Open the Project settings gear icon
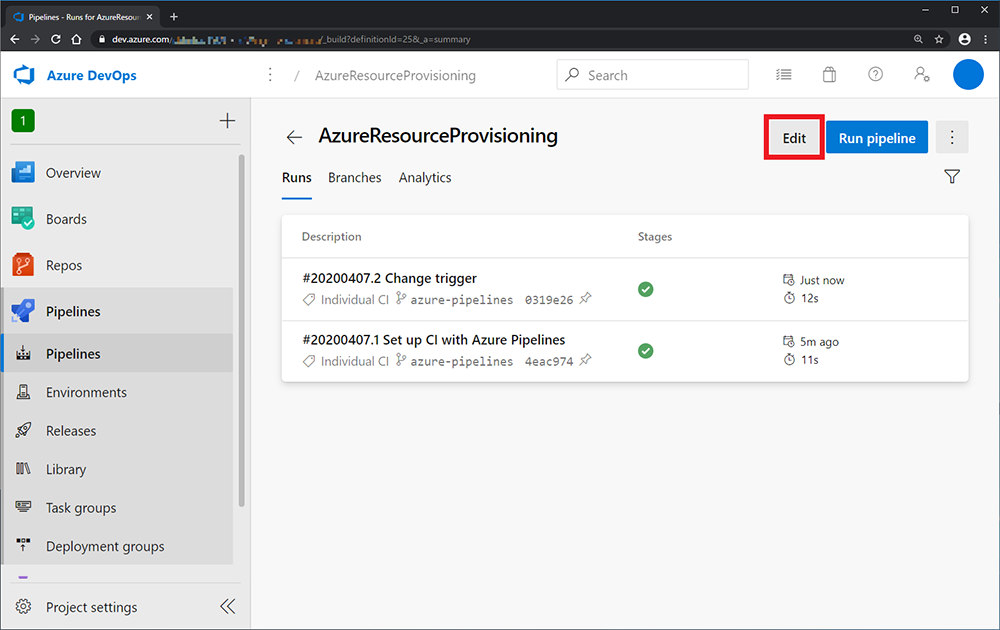The height and width of the screenshot is (630, 1000). coord(24,606)
